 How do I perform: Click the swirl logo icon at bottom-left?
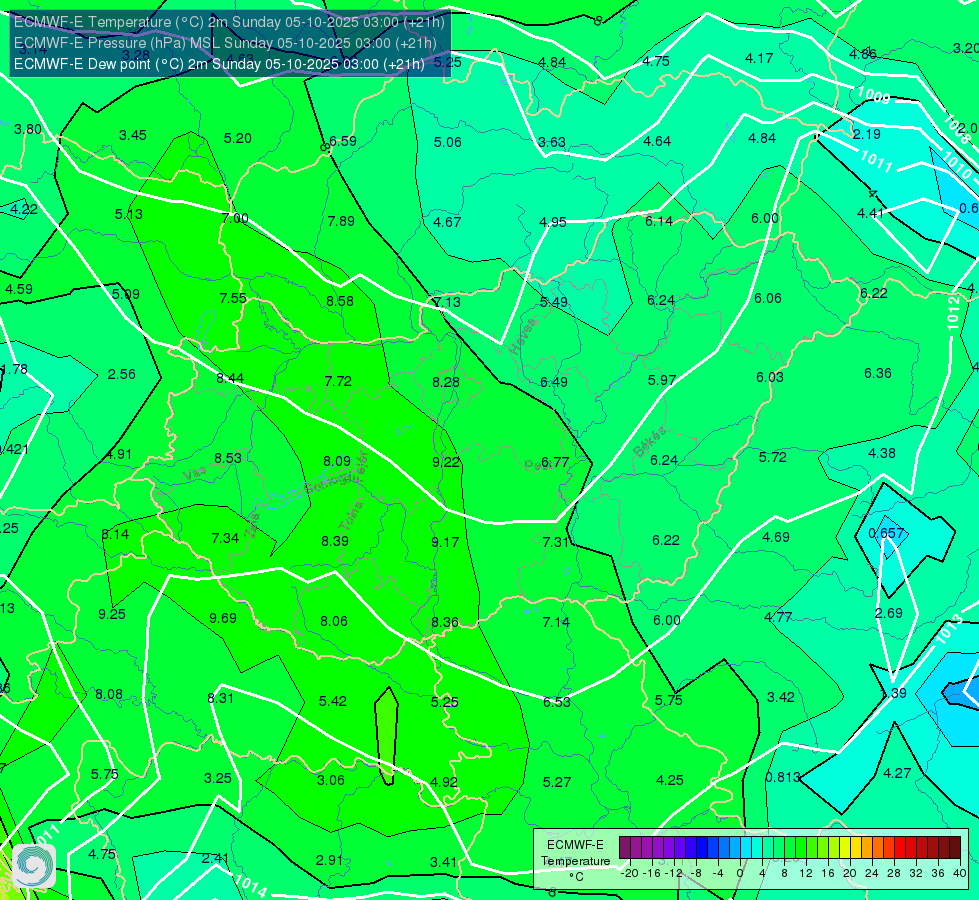34,866
